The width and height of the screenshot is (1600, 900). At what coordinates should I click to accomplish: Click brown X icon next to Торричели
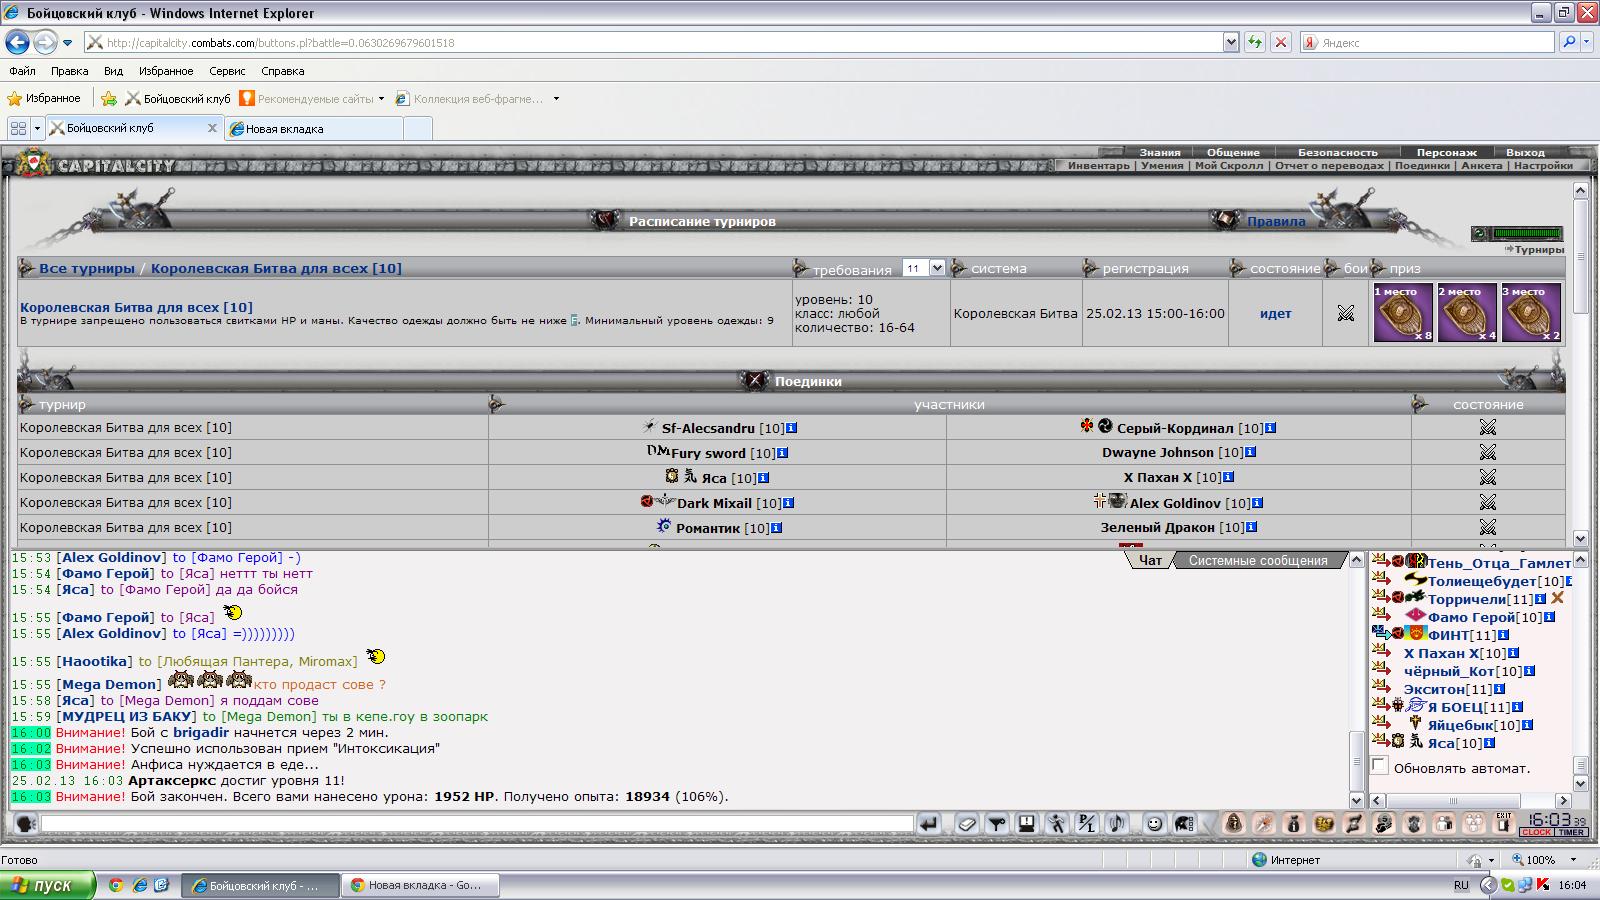(1557, 598)
